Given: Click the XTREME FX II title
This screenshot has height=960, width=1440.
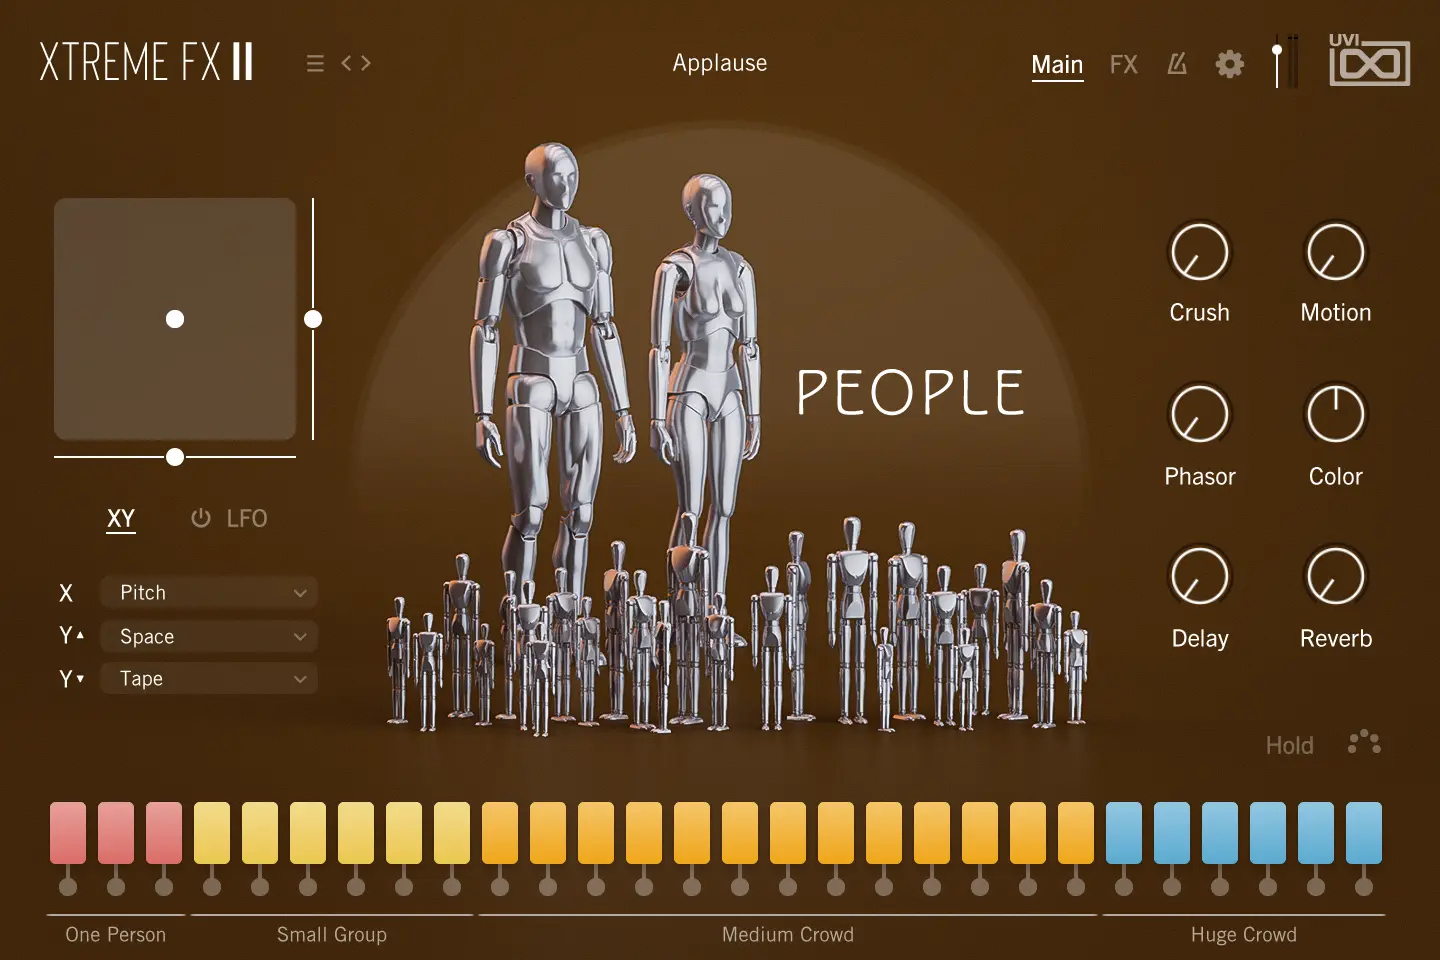Looking at the screenshot, I should (x=146, y=62).
